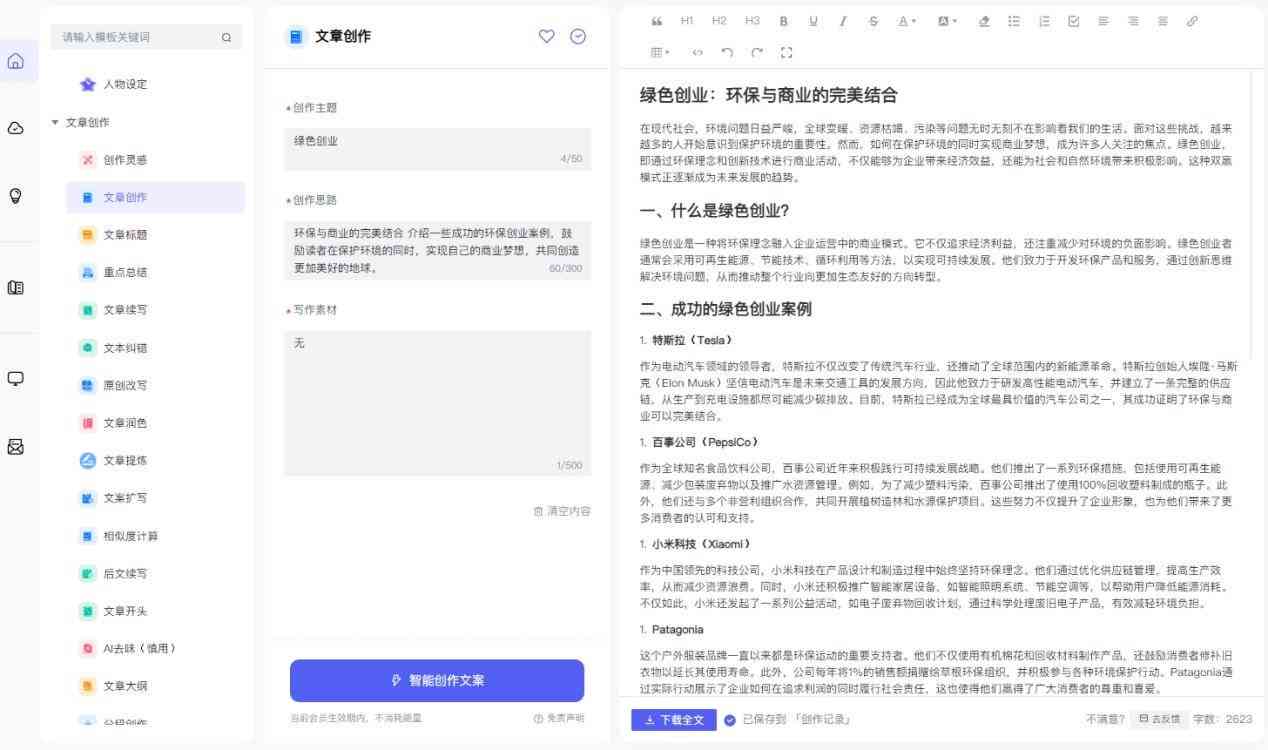Collapse the 文章创作 category
Screen dimensions: 1268x750
point(55,122)
